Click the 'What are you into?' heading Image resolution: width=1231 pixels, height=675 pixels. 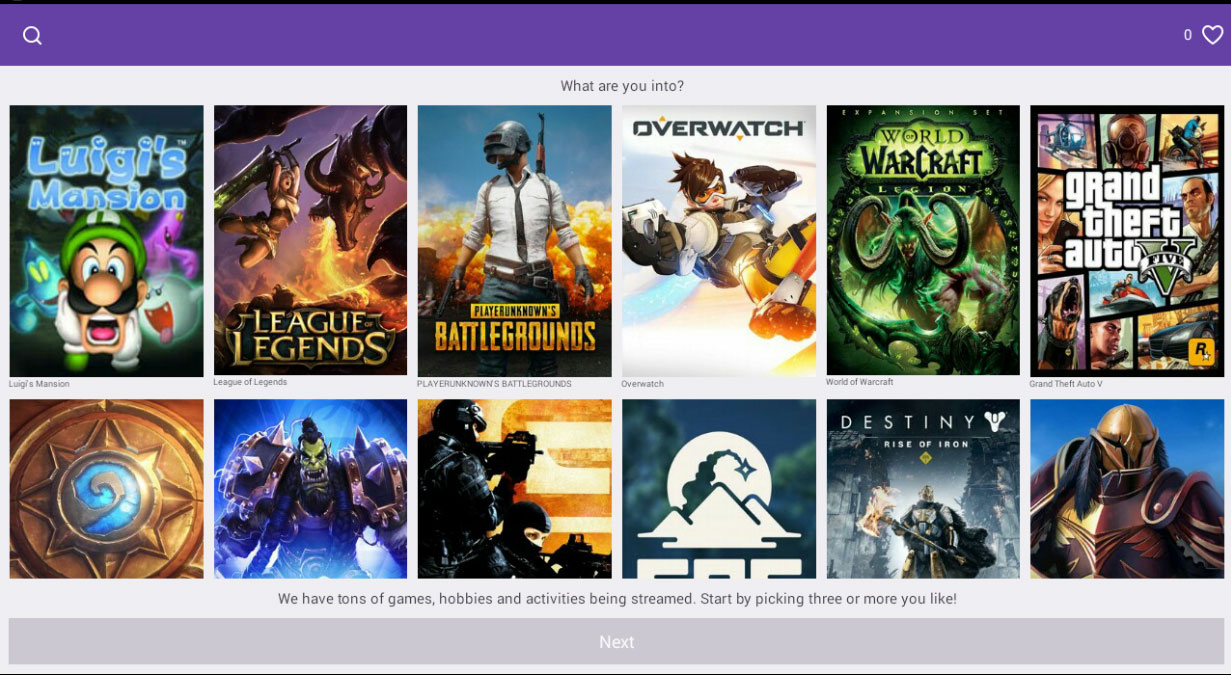(622, 86)
